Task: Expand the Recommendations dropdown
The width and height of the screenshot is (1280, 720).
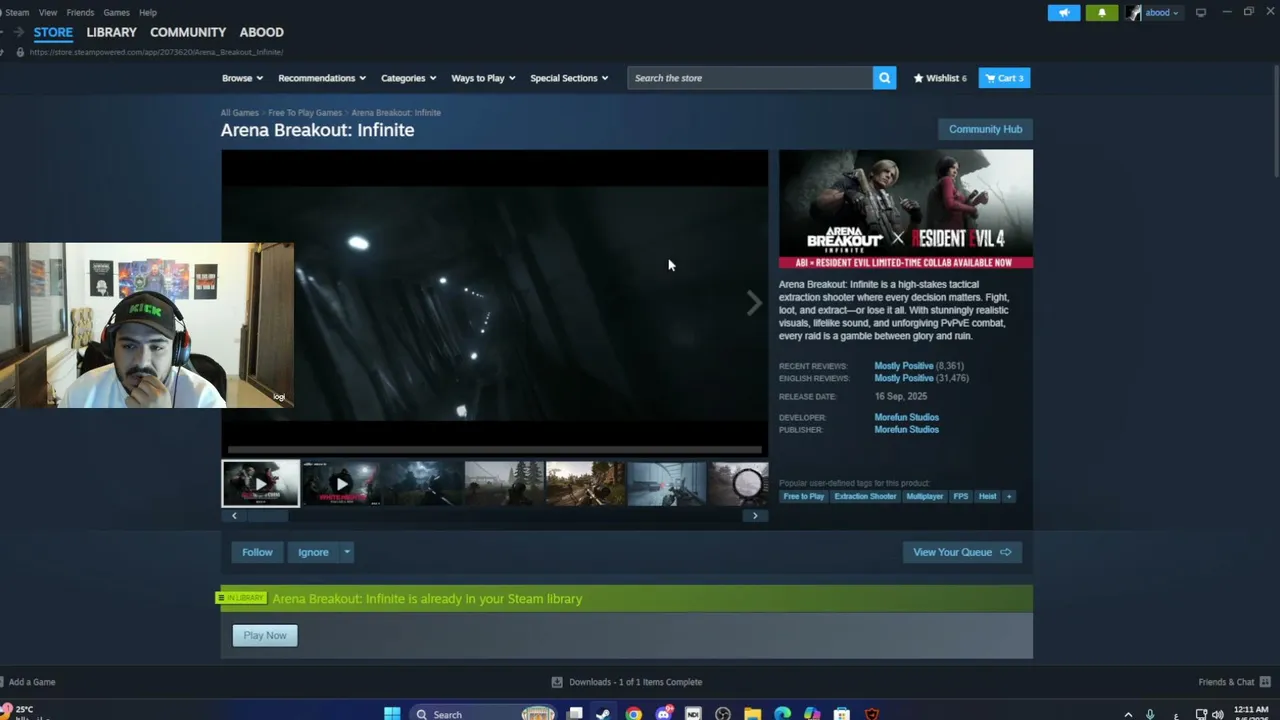Action: (322, 78)
